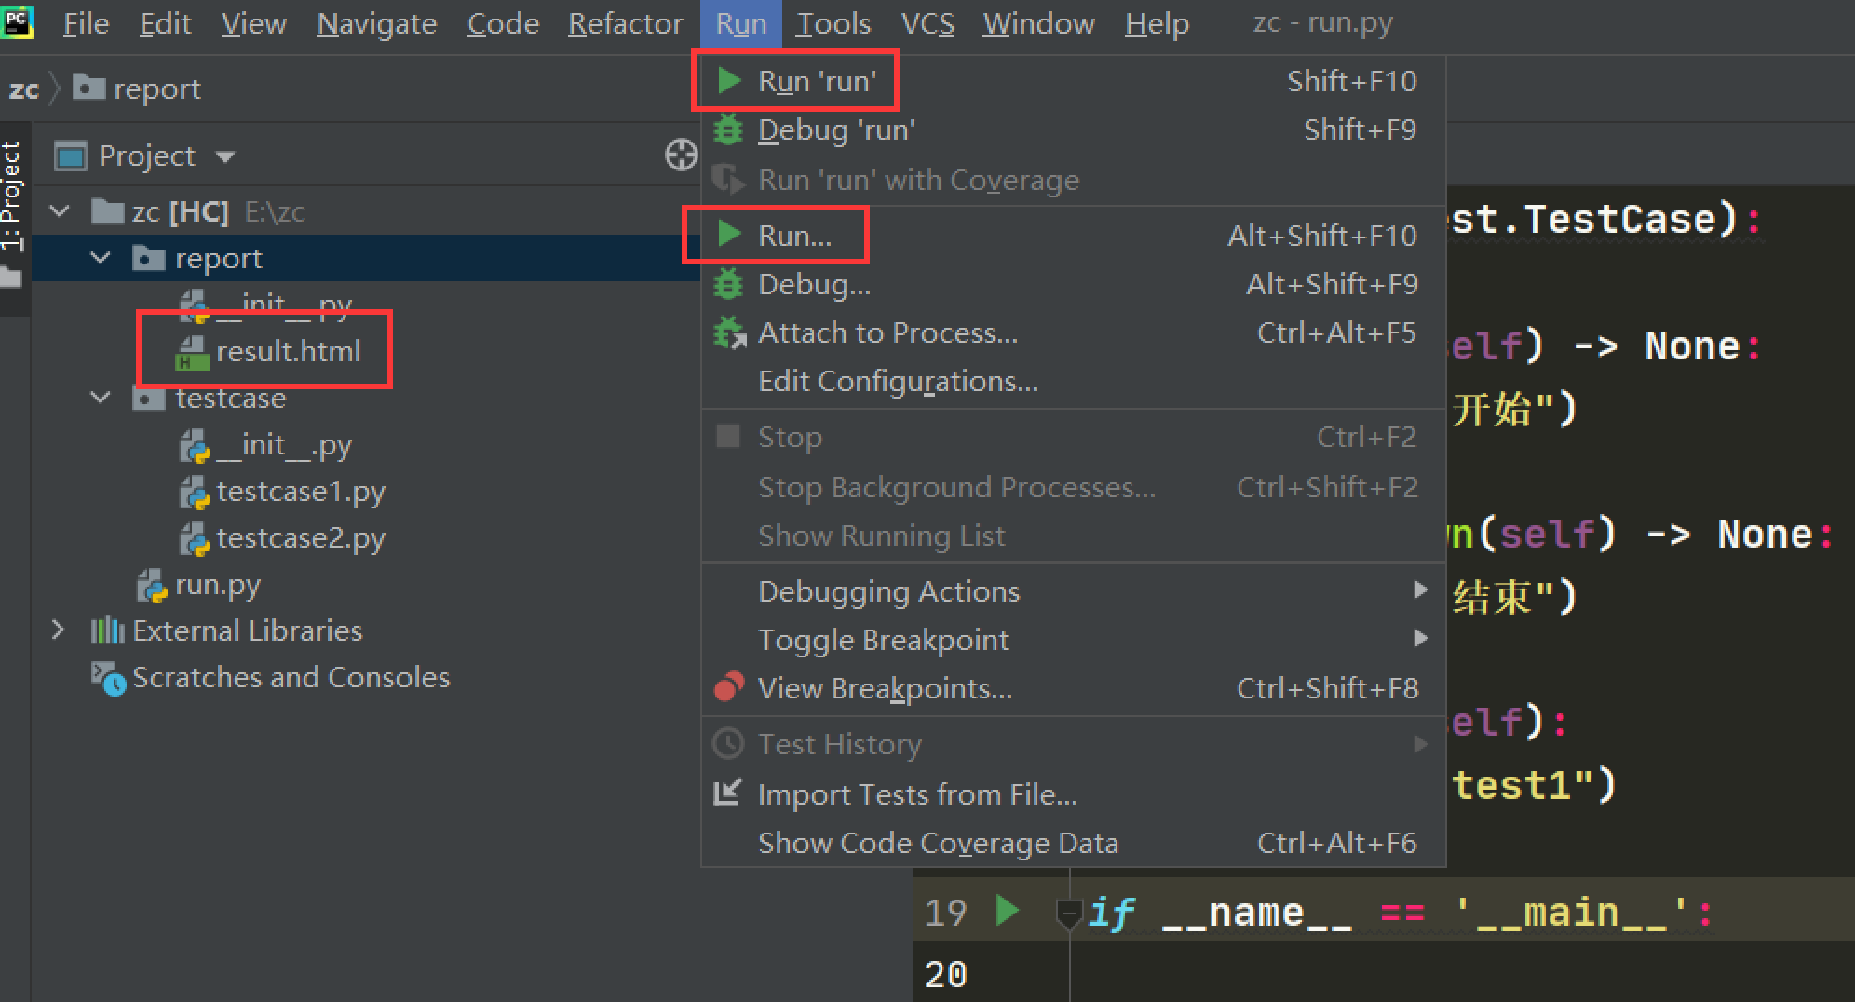Click the Debug 'run' bug icon
The height and width of the screenshot is (1002, 1855).
coord(728,129)
